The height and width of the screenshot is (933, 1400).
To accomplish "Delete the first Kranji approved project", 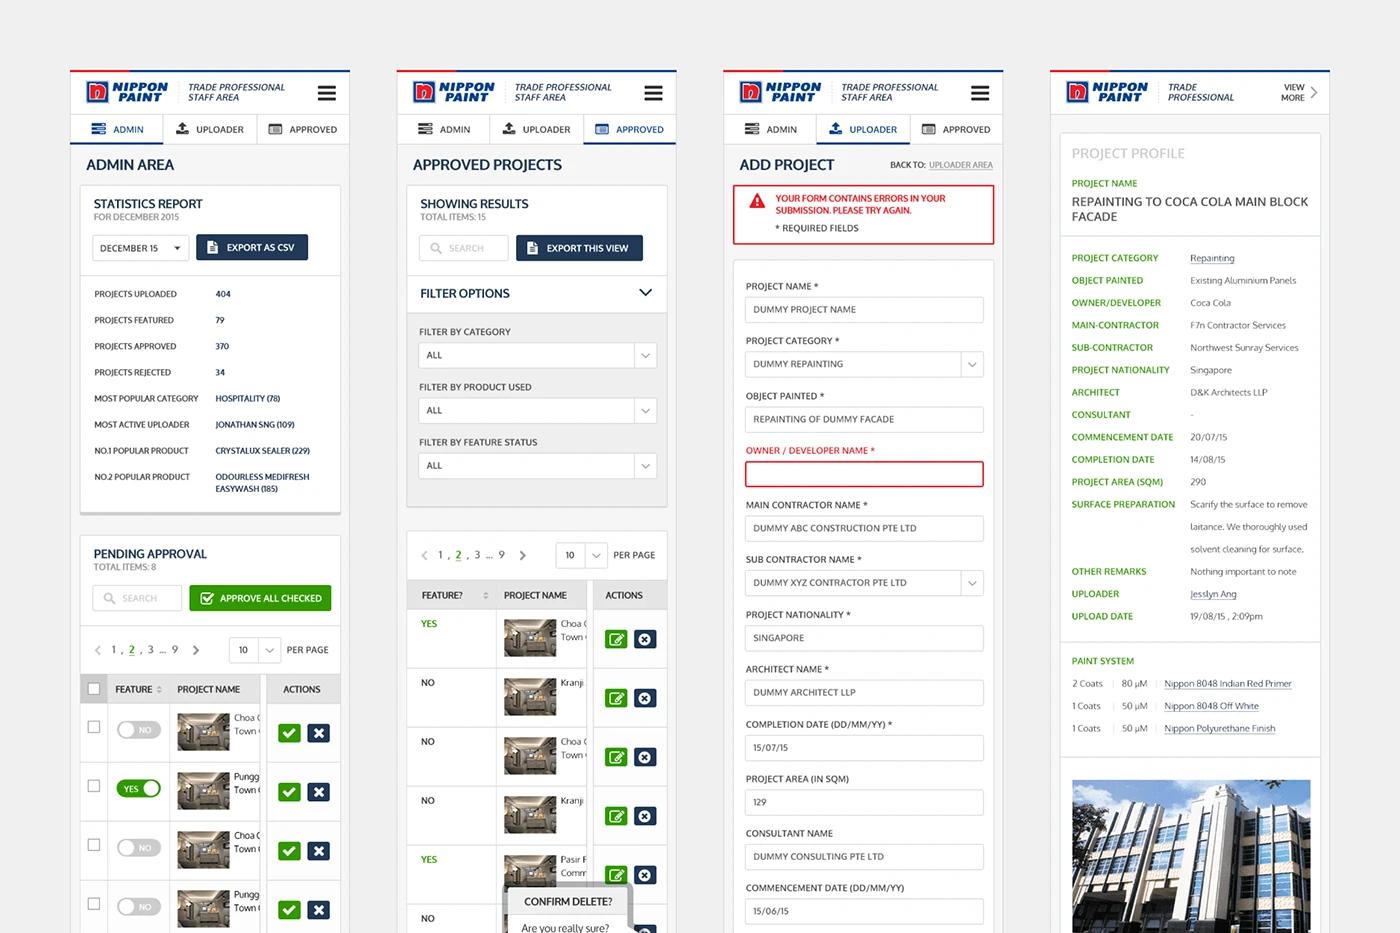I will 645,698.
